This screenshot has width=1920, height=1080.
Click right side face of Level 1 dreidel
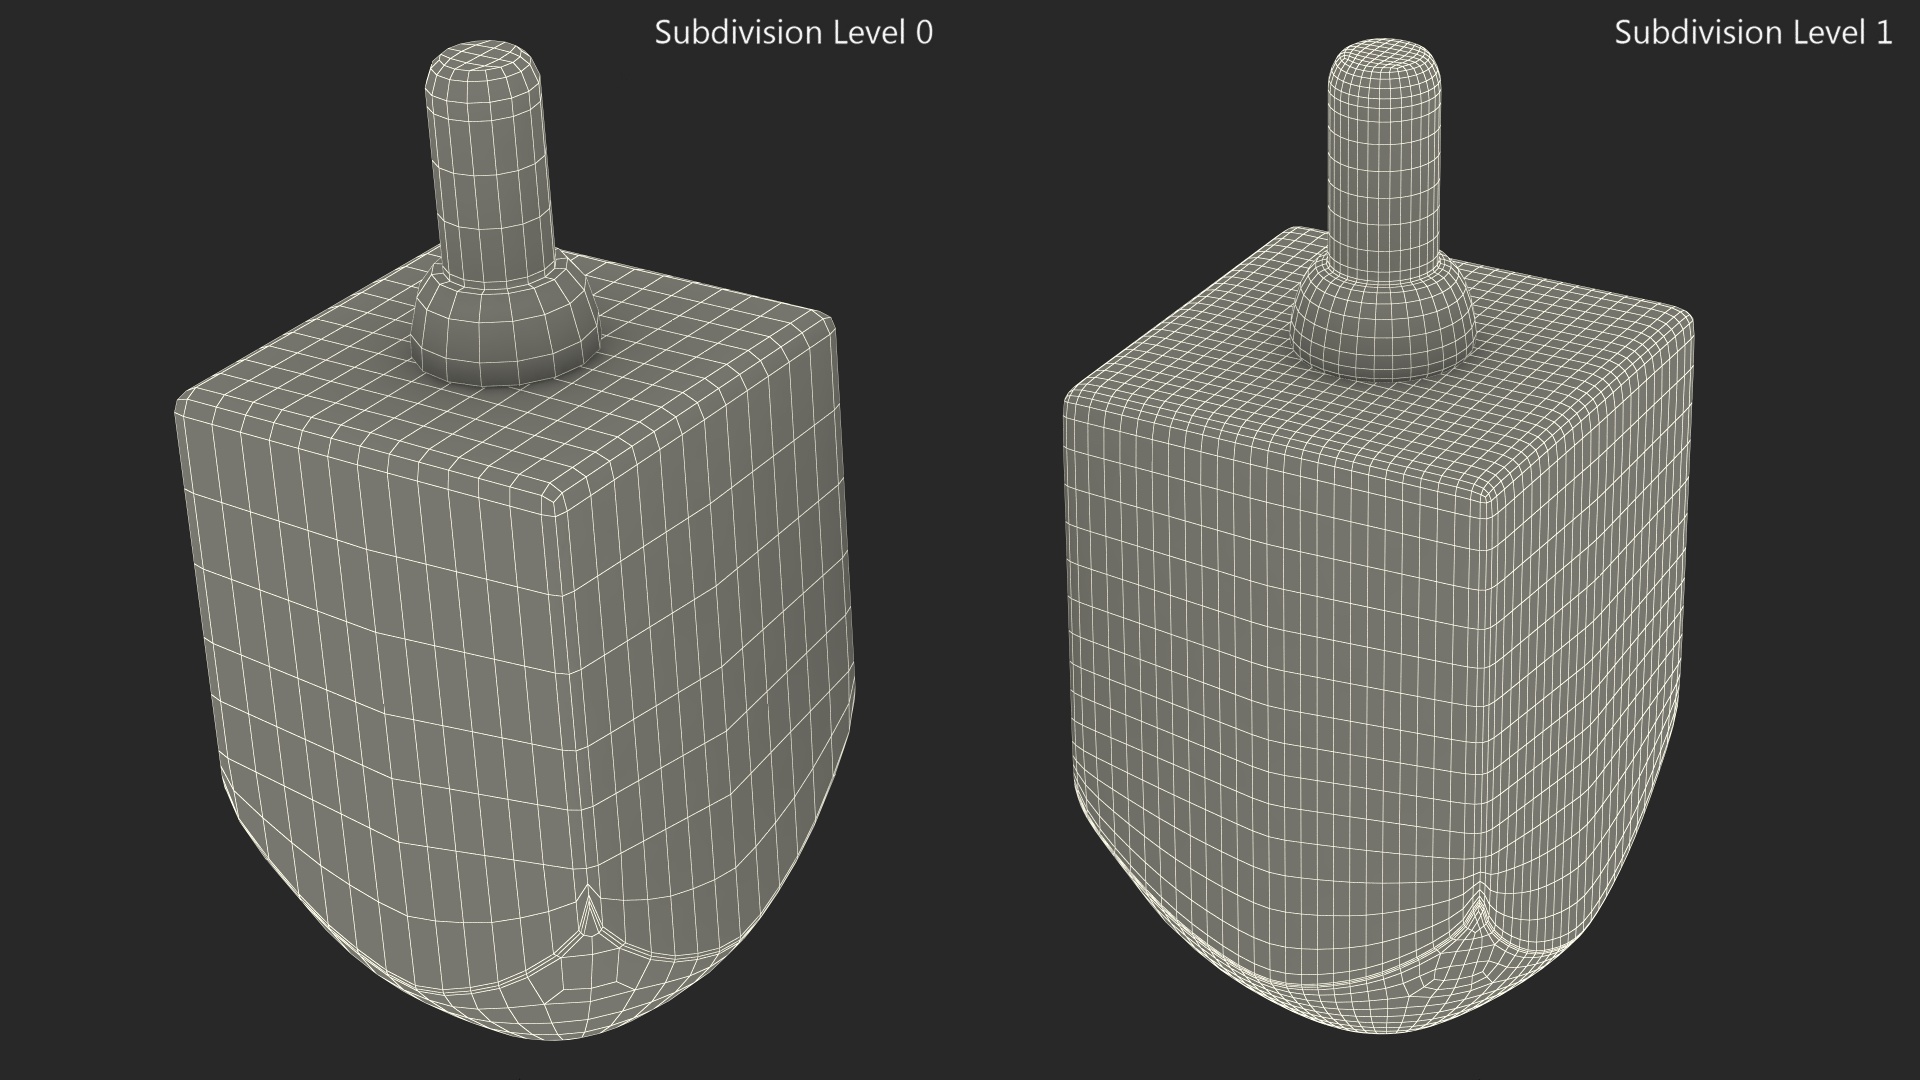(x=1590, y=600)
